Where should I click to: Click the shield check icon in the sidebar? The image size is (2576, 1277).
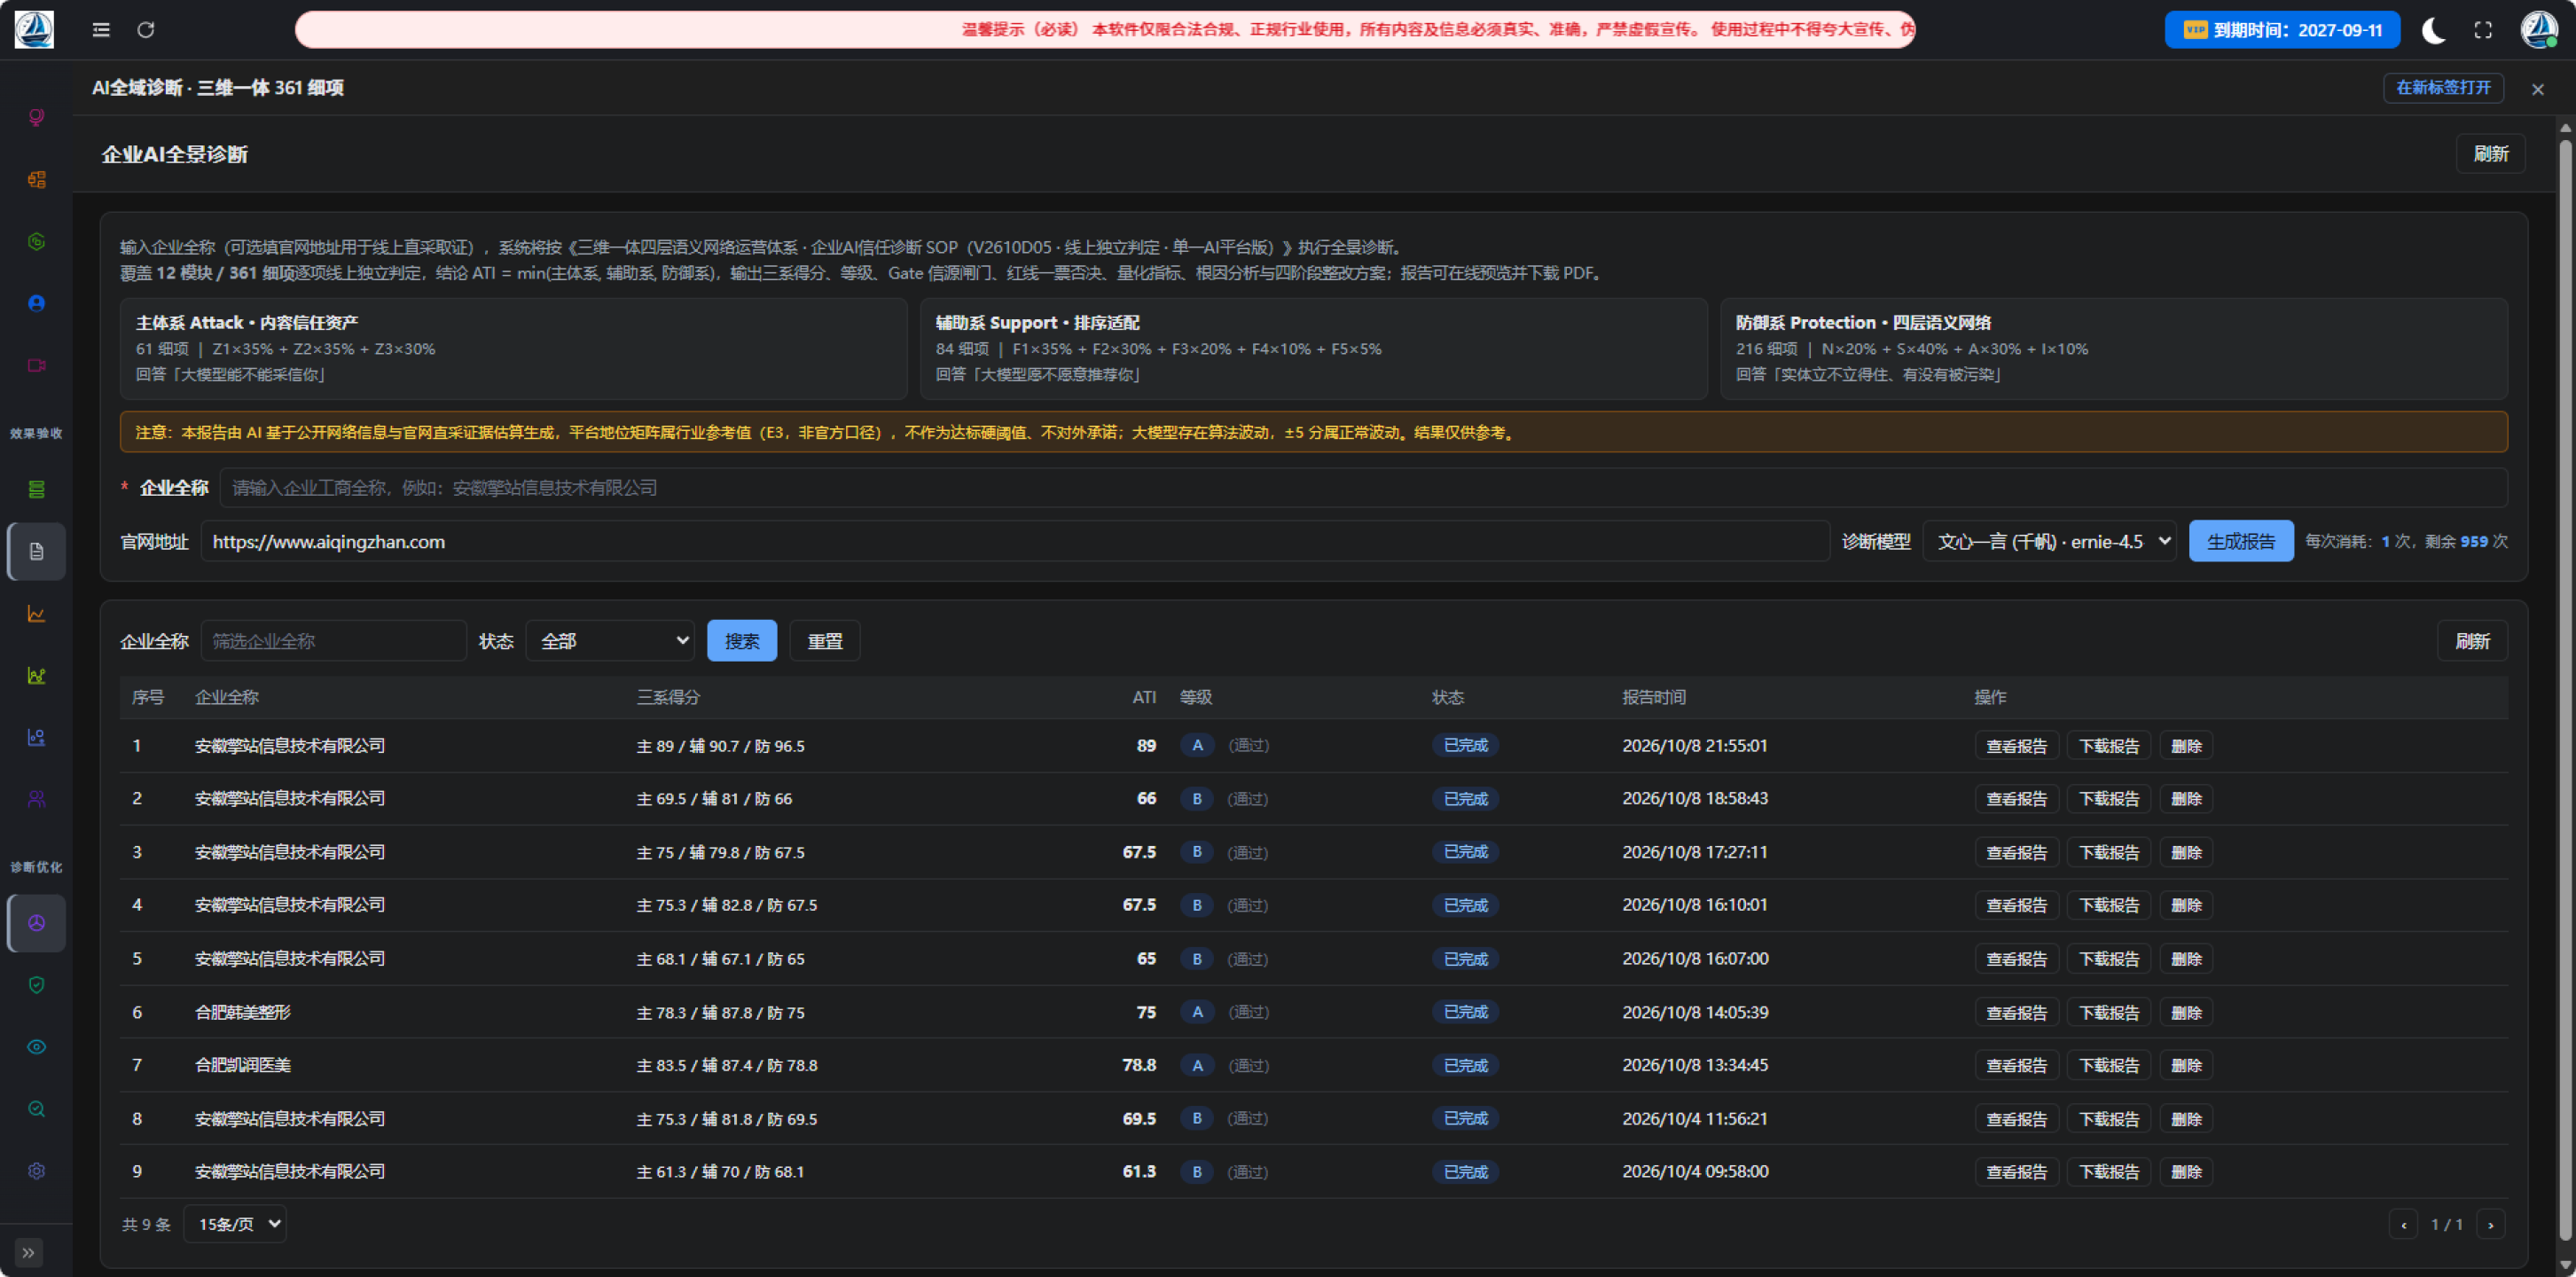(x=37, y=985)
